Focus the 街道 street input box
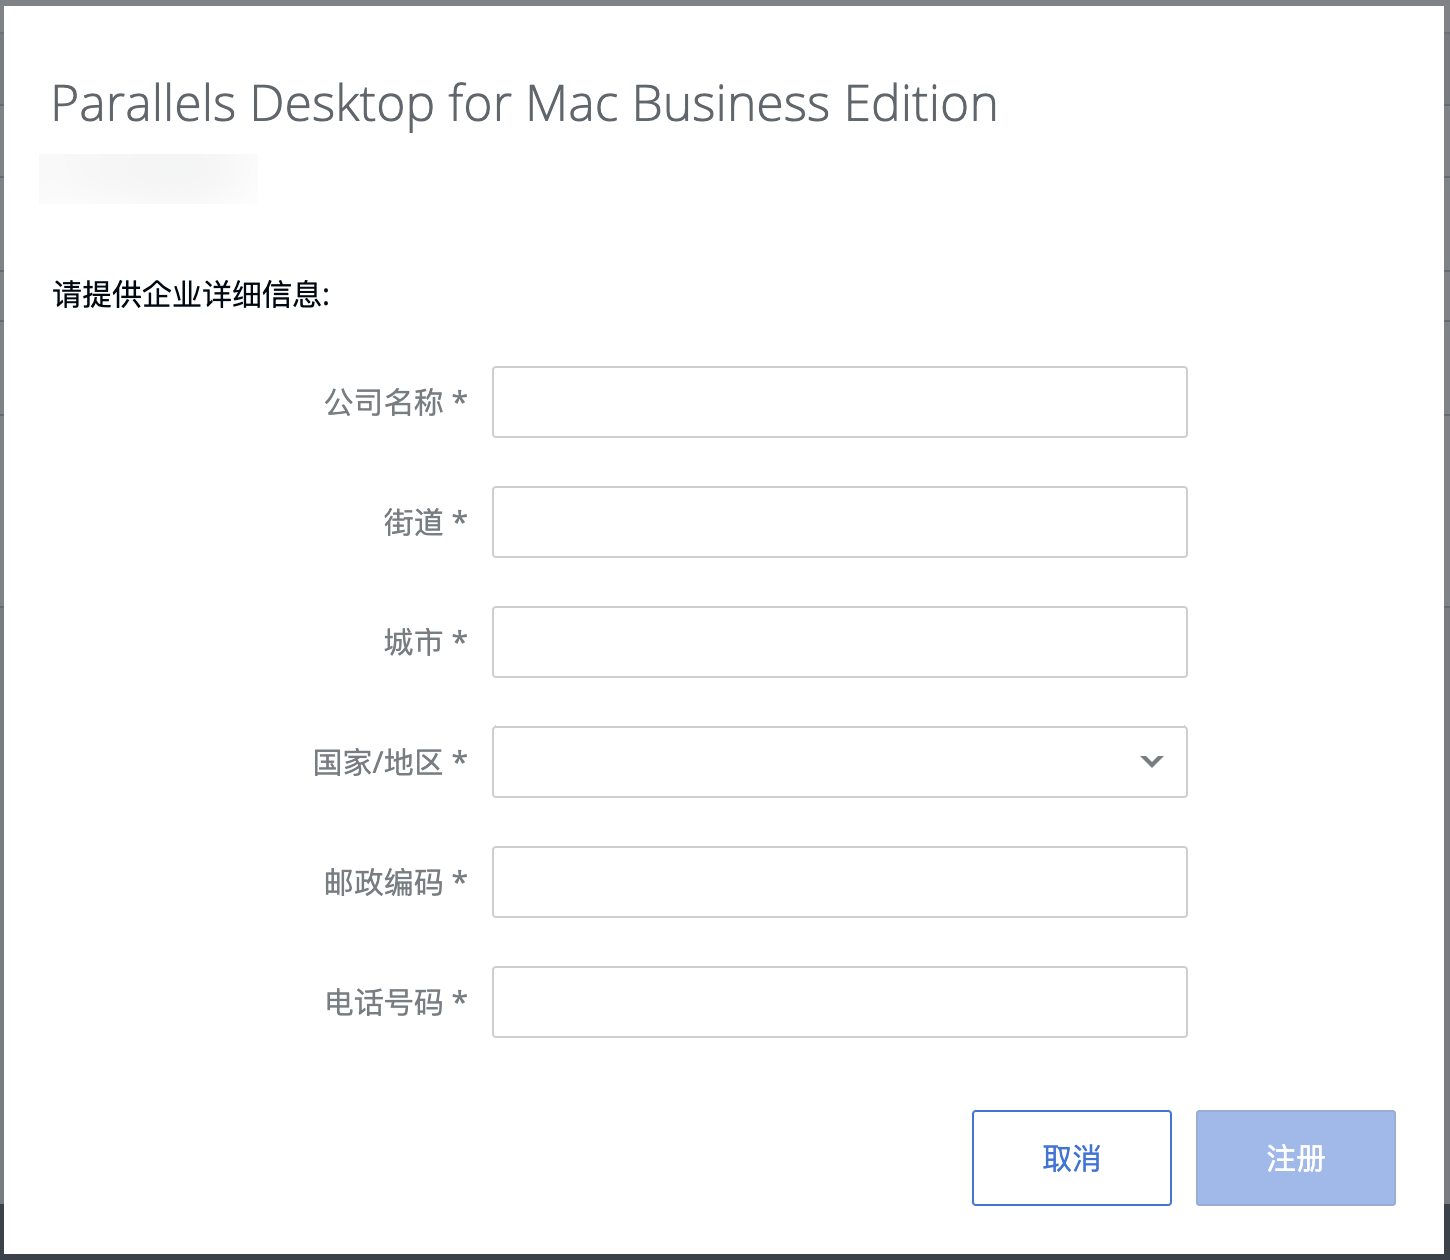This screenshot has width=1450, height=1260. click(839, 522)
